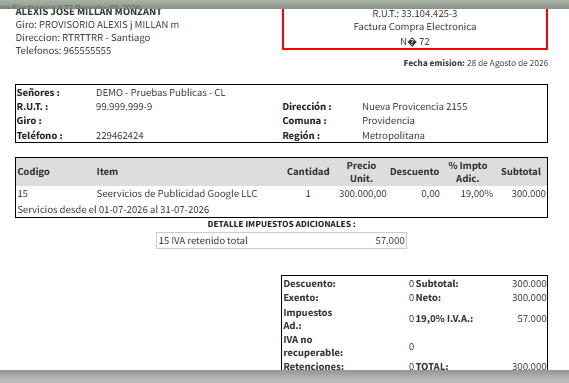Click the unit price 300.000,00 cell

coord(363,194)
